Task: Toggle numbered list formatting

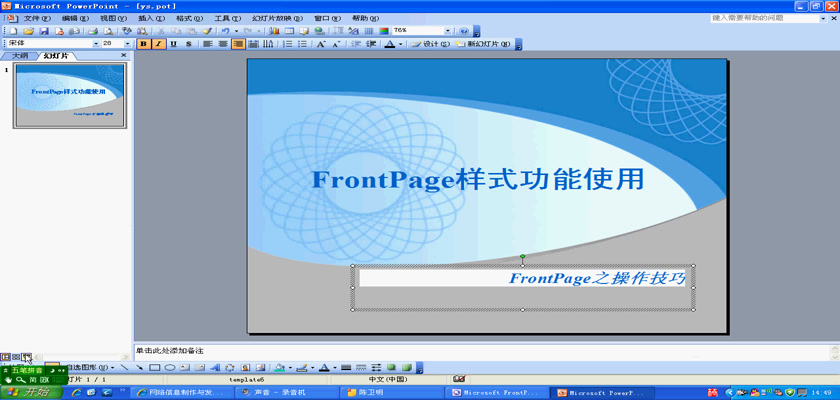Action: [x=287, y=44]
